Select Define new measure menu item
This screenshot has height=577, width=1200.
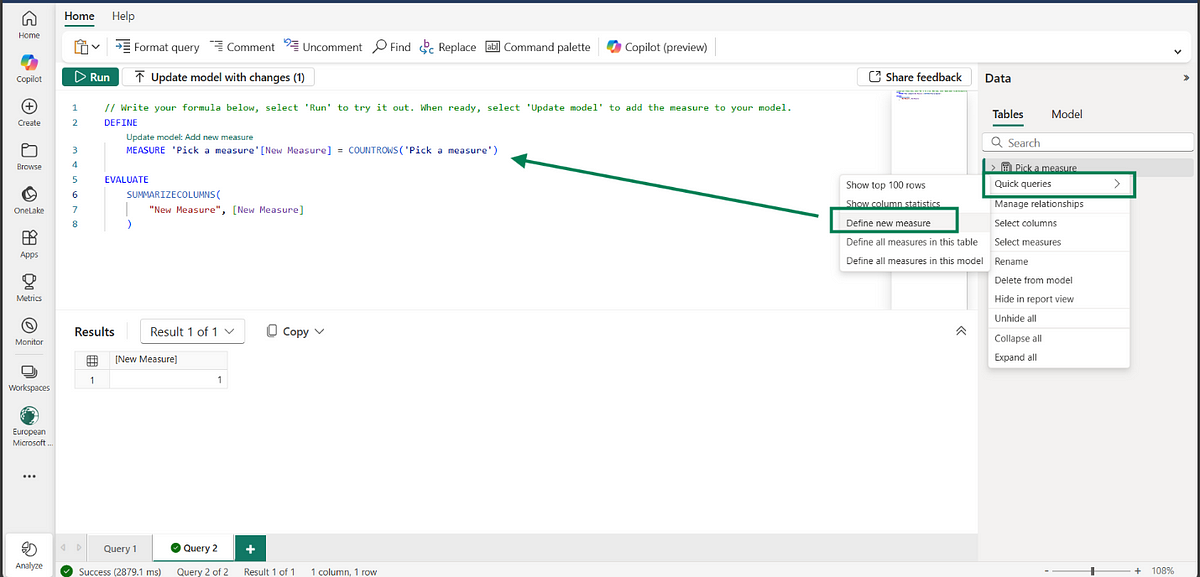point(888,223)
